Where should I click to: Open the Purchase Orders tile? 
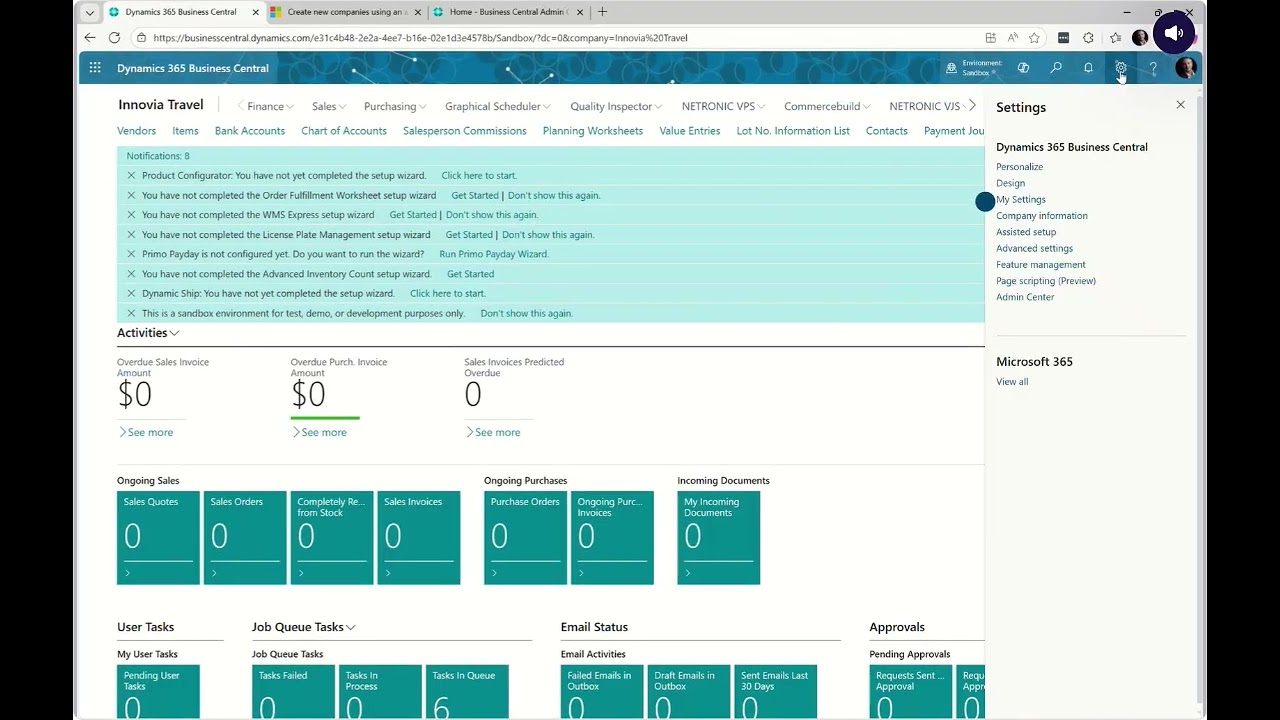(525, 538)
